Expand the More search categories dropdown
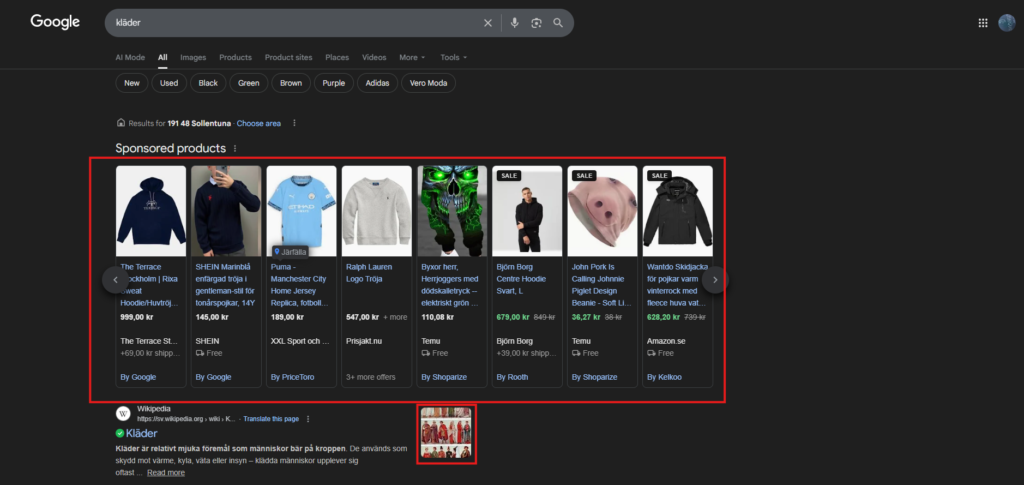Viewport: 1024px width, 485px height. (412, 57)
